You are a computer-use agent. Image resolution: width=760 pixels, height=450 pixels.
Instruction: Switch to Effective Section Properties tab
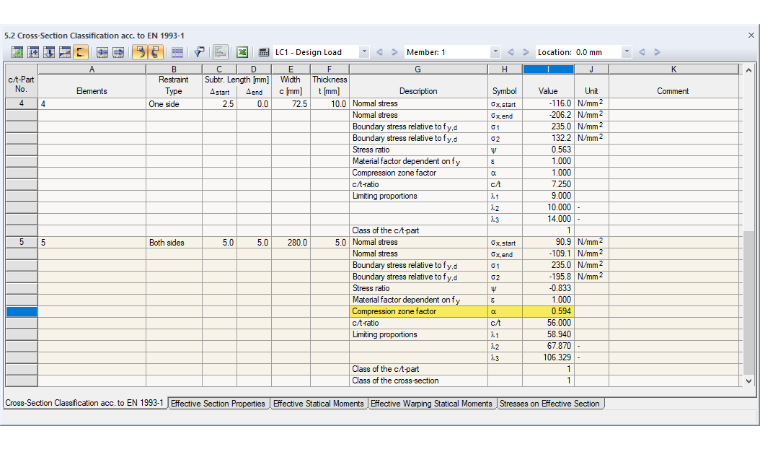pos(218,403)
